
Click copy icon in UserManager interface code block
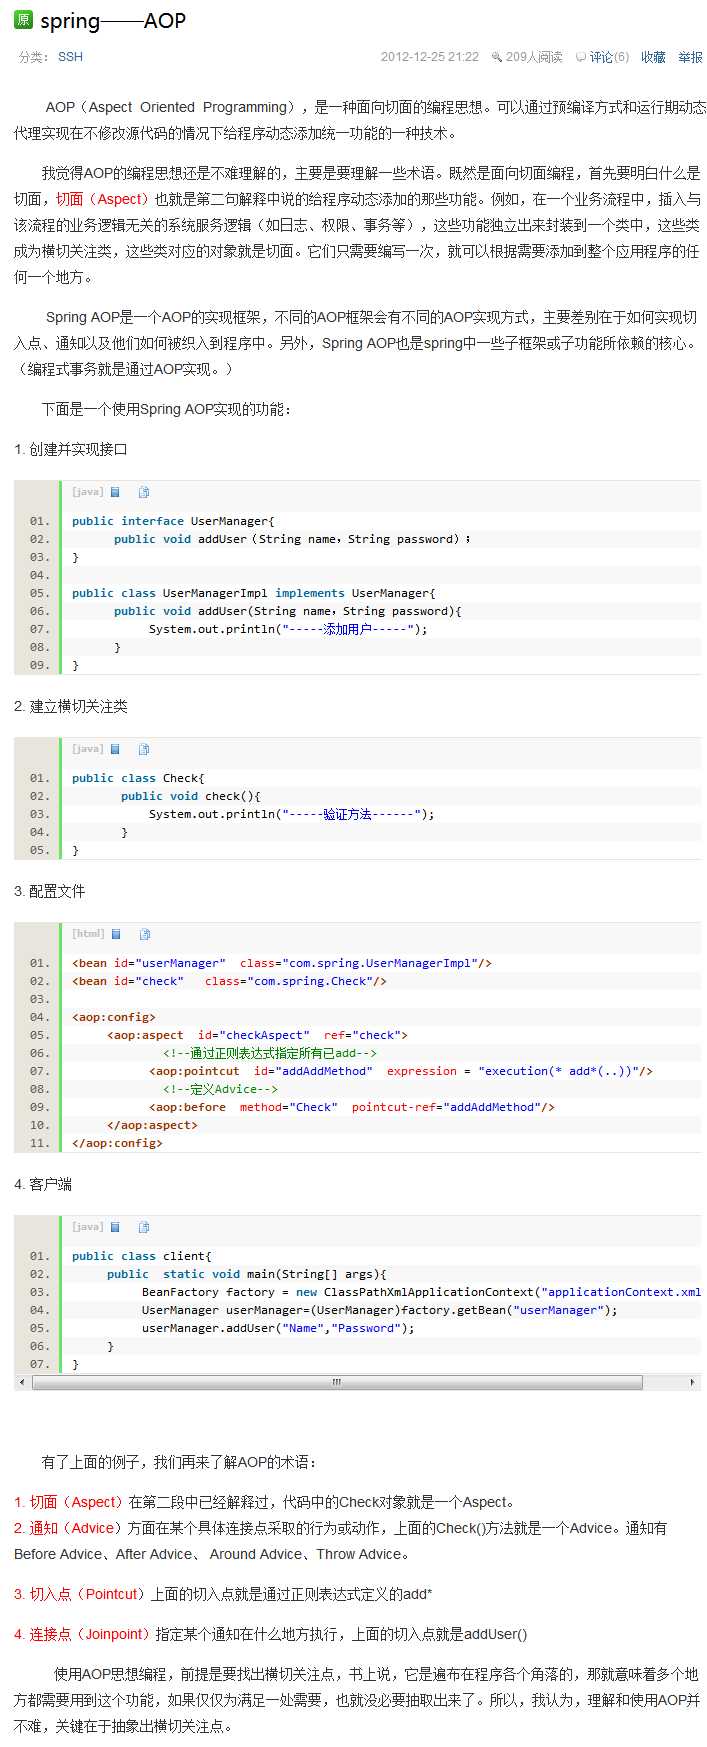coord(144,492)
